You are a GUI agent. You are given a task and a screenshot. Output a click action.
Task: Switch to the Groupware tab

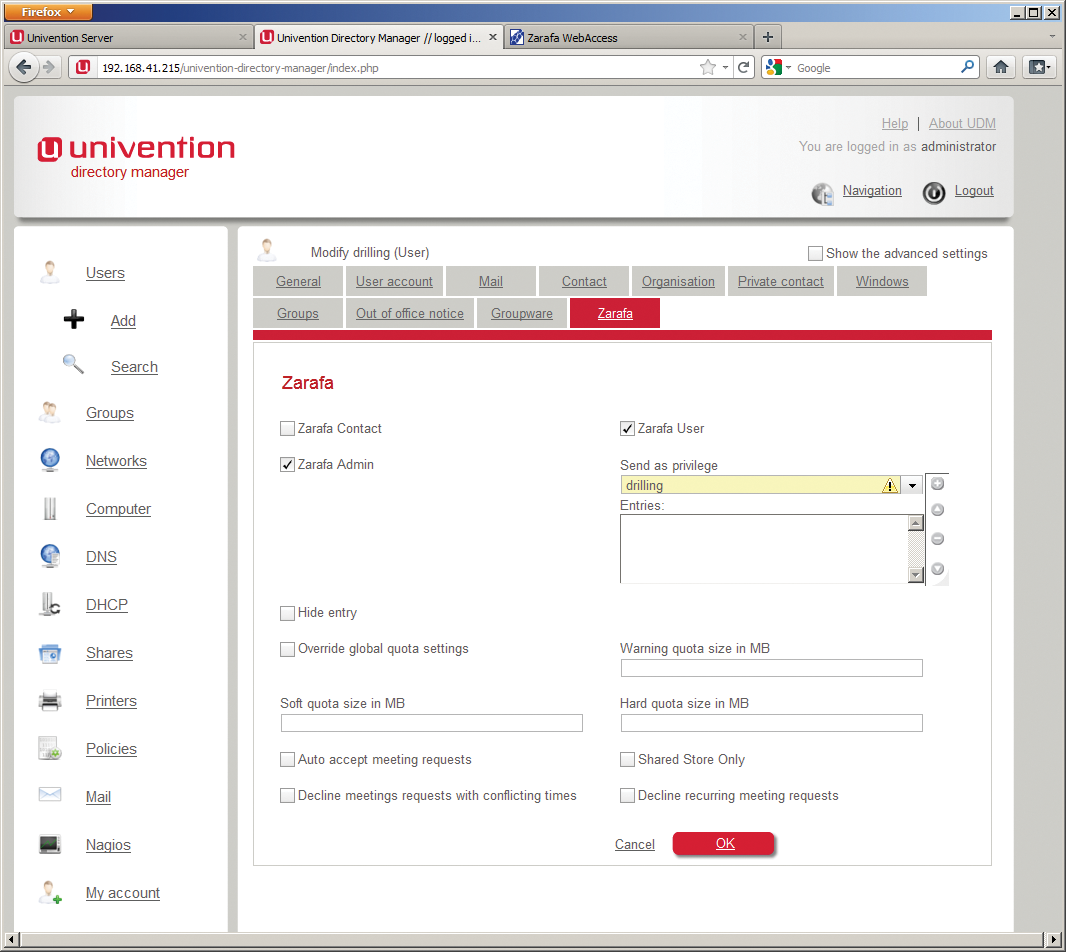click(521, 313)
